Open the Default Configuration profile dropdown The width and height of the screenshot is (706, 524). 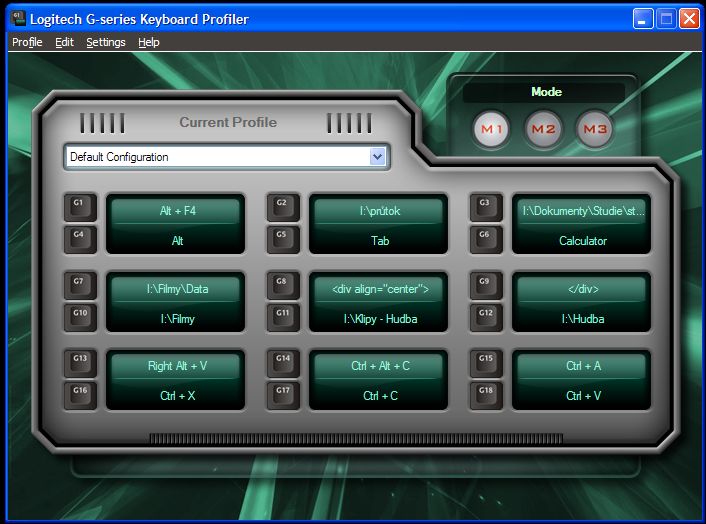coord(377,157)
